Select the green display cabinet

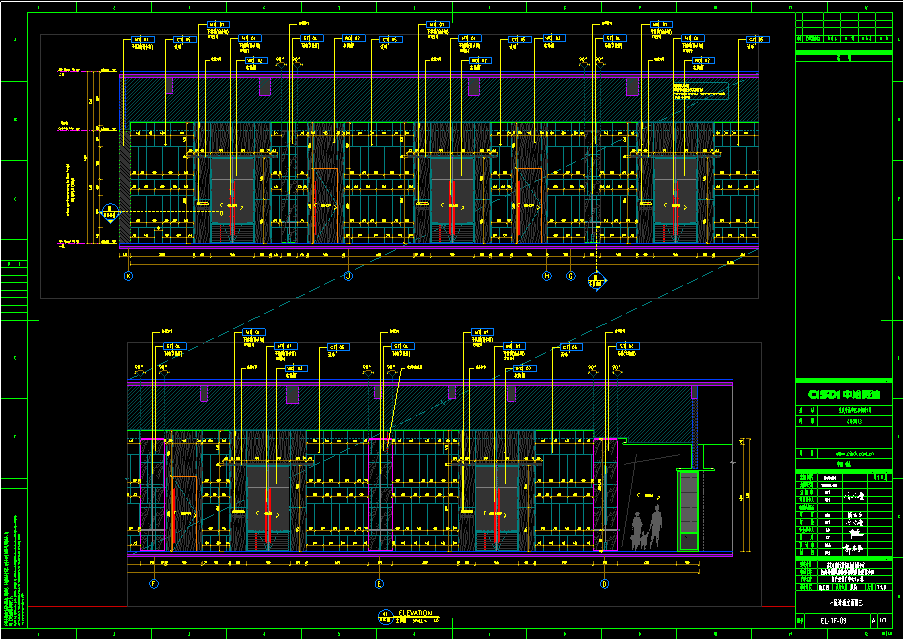[688, 510]
